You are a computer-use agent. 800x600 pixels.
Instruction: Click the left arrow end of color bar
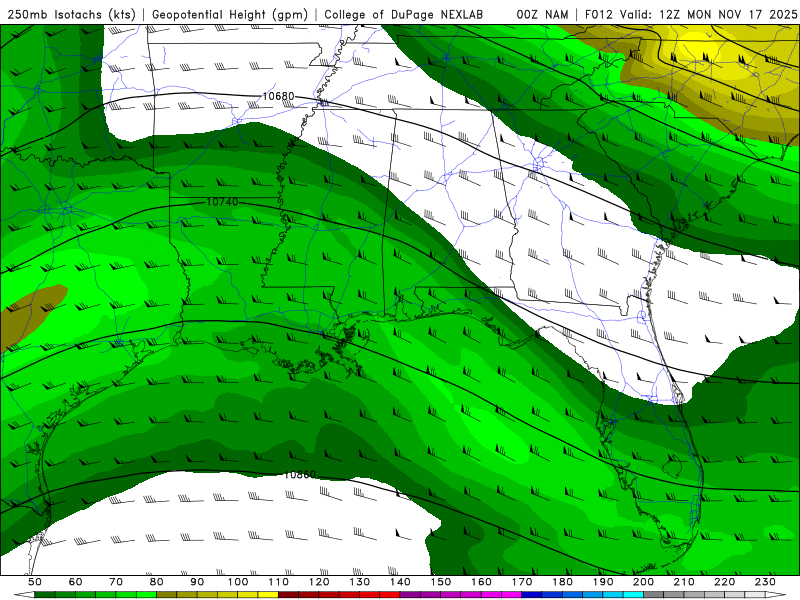coord(24,595)
